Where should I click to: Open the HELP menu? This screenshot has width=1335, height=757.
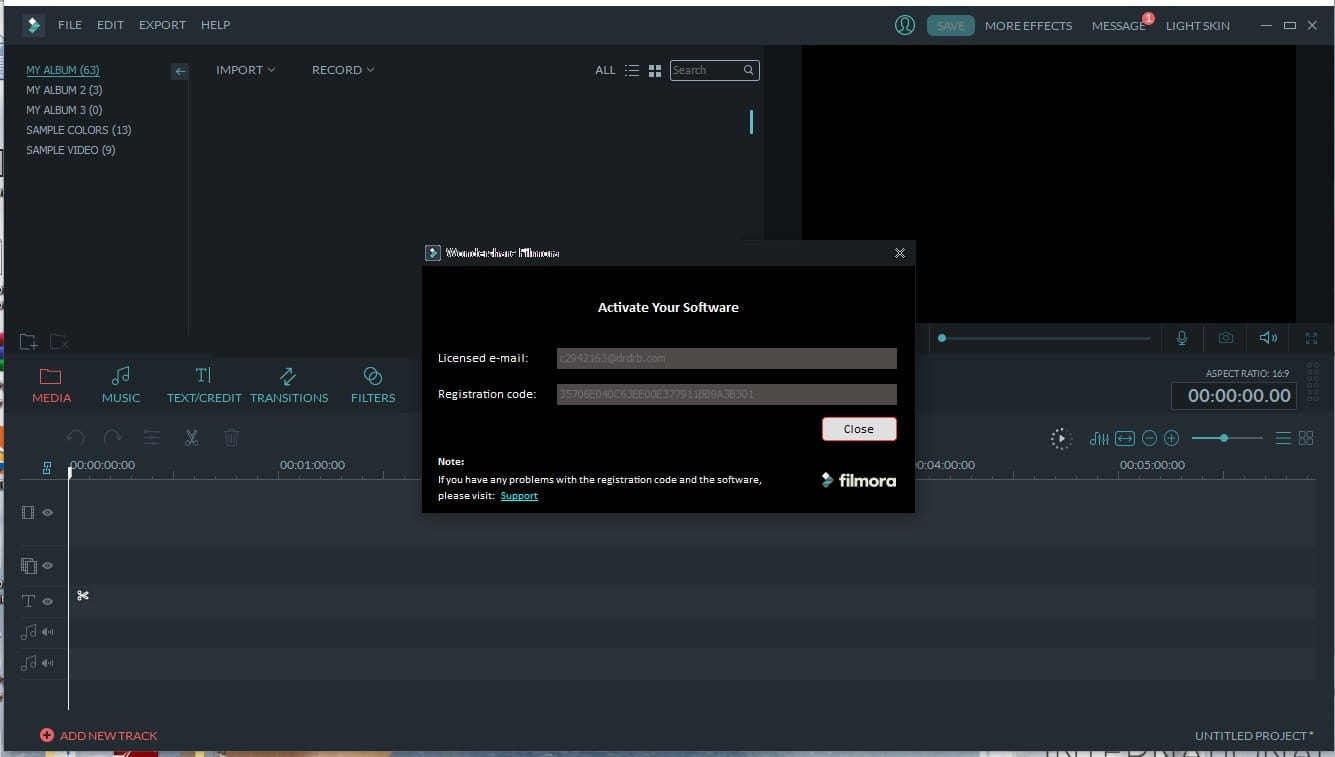215,25
